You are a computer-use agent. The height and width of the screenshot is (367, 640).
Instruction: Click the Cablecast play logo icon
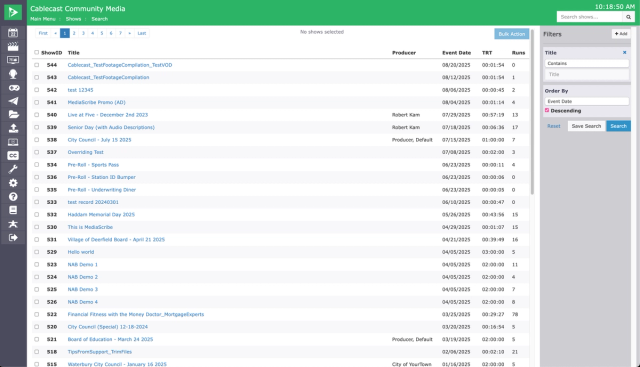point(13,12)
